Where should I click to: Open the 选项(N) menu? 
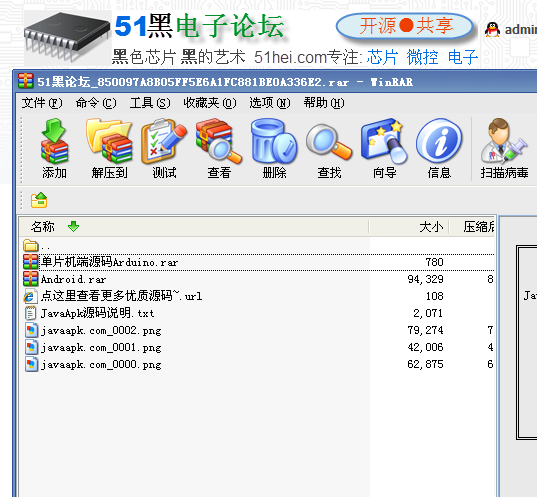point(270,103)
